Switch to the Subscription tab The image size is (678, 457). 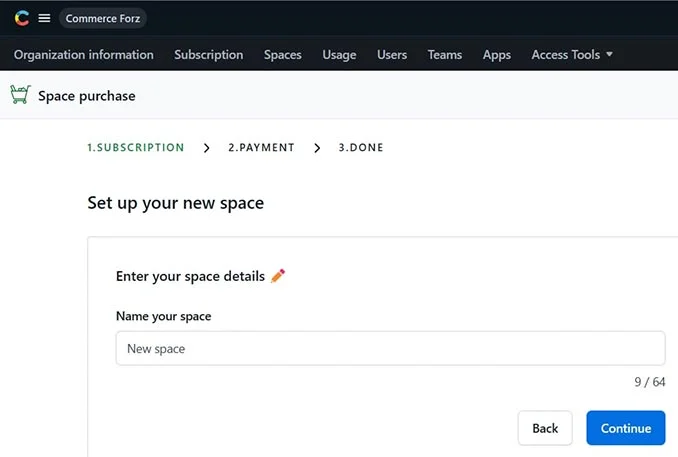[x=208, y=55]
